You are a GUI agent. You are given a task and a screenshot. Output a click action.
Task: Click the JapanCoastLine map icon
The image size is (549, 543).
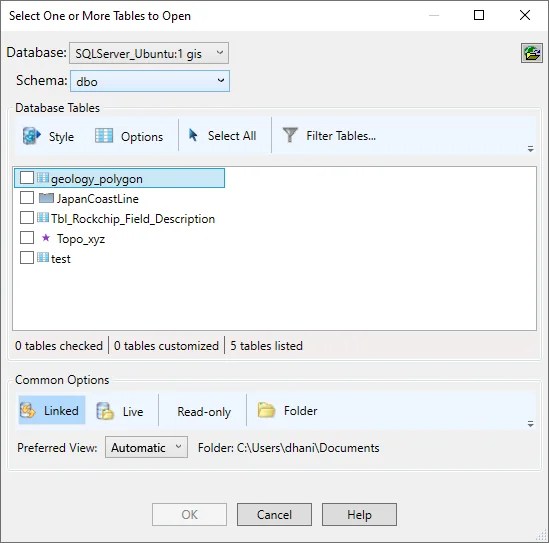coord(46,198)
